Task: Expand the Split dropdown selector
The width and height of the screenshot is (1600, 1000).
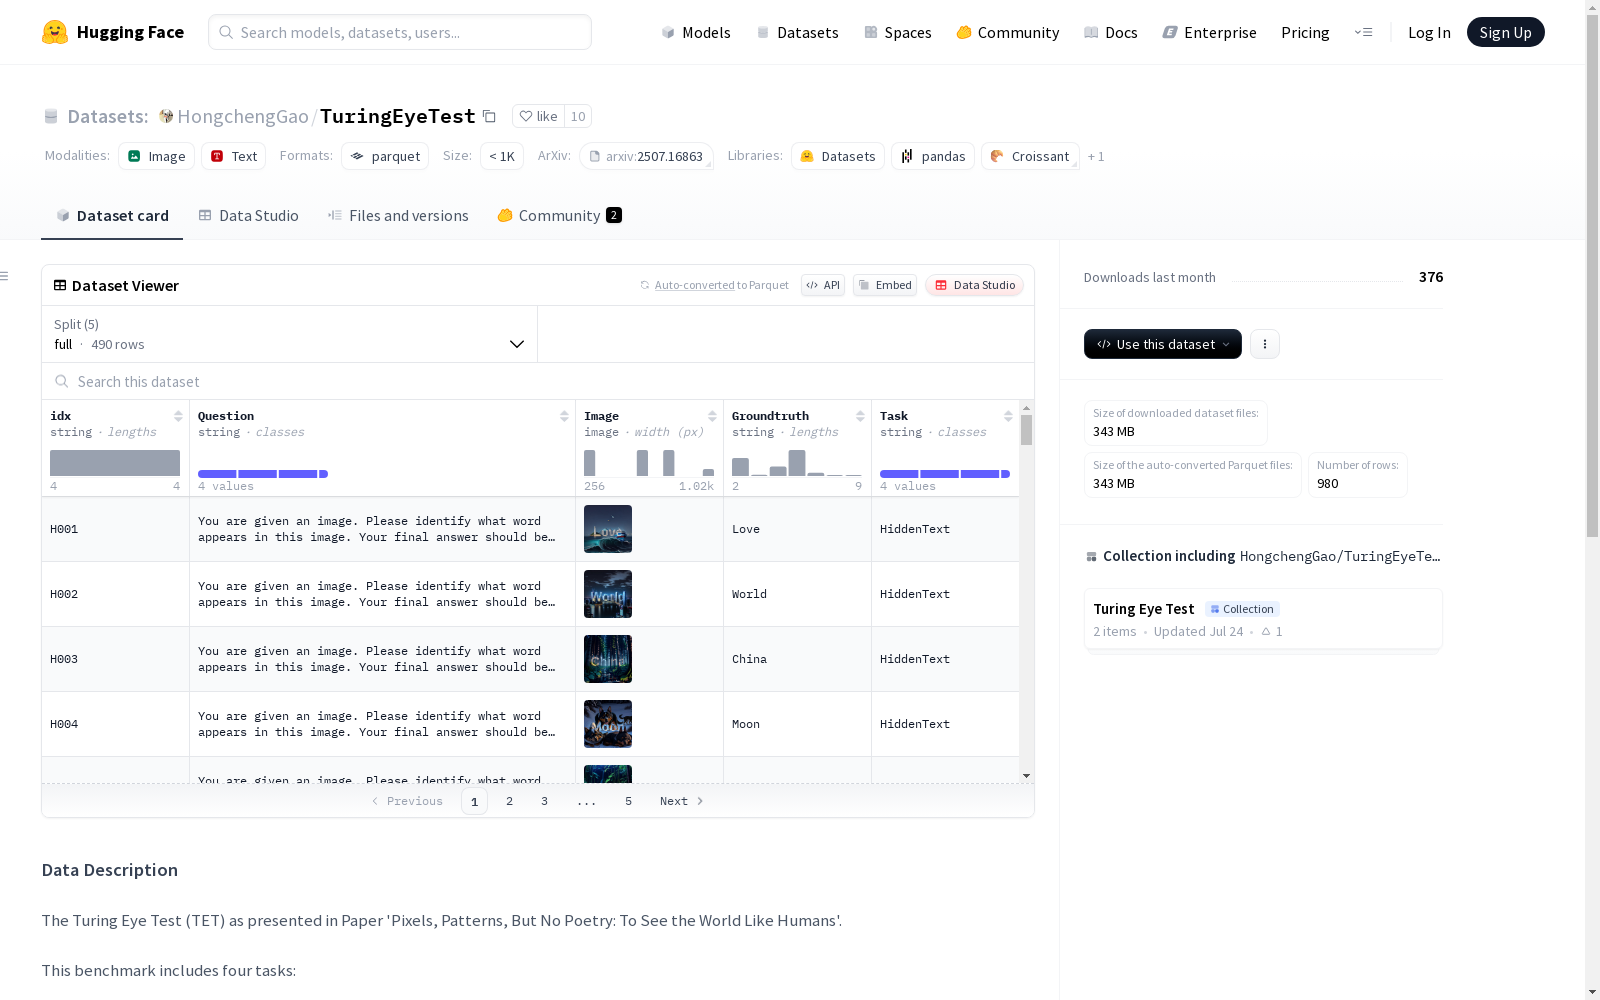Action: pyautogui.click(x=289, y=334)
